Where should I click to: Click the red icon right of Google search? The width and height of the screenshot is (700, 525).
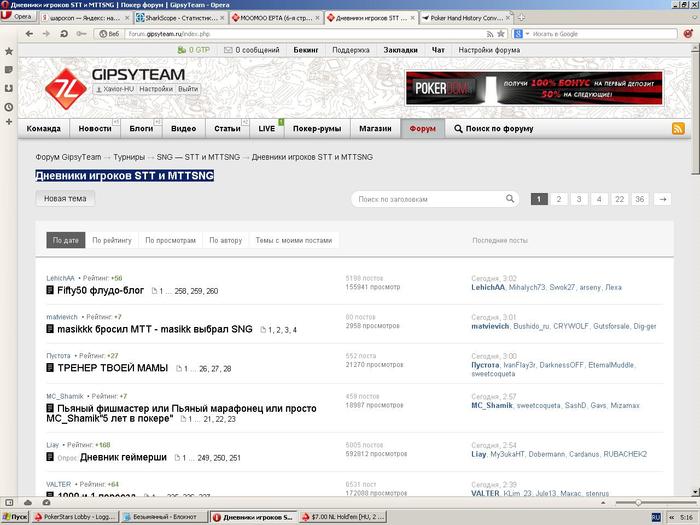[688, 33]
